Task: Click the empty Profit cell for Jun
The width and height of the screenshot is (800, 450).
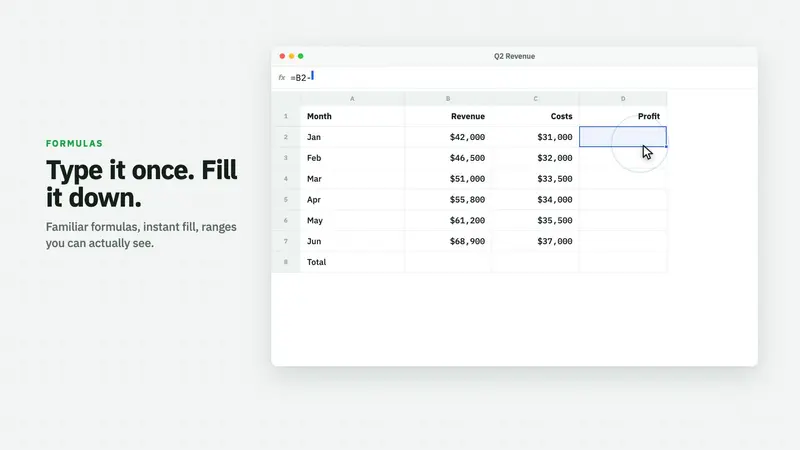Action: (623, 241)
